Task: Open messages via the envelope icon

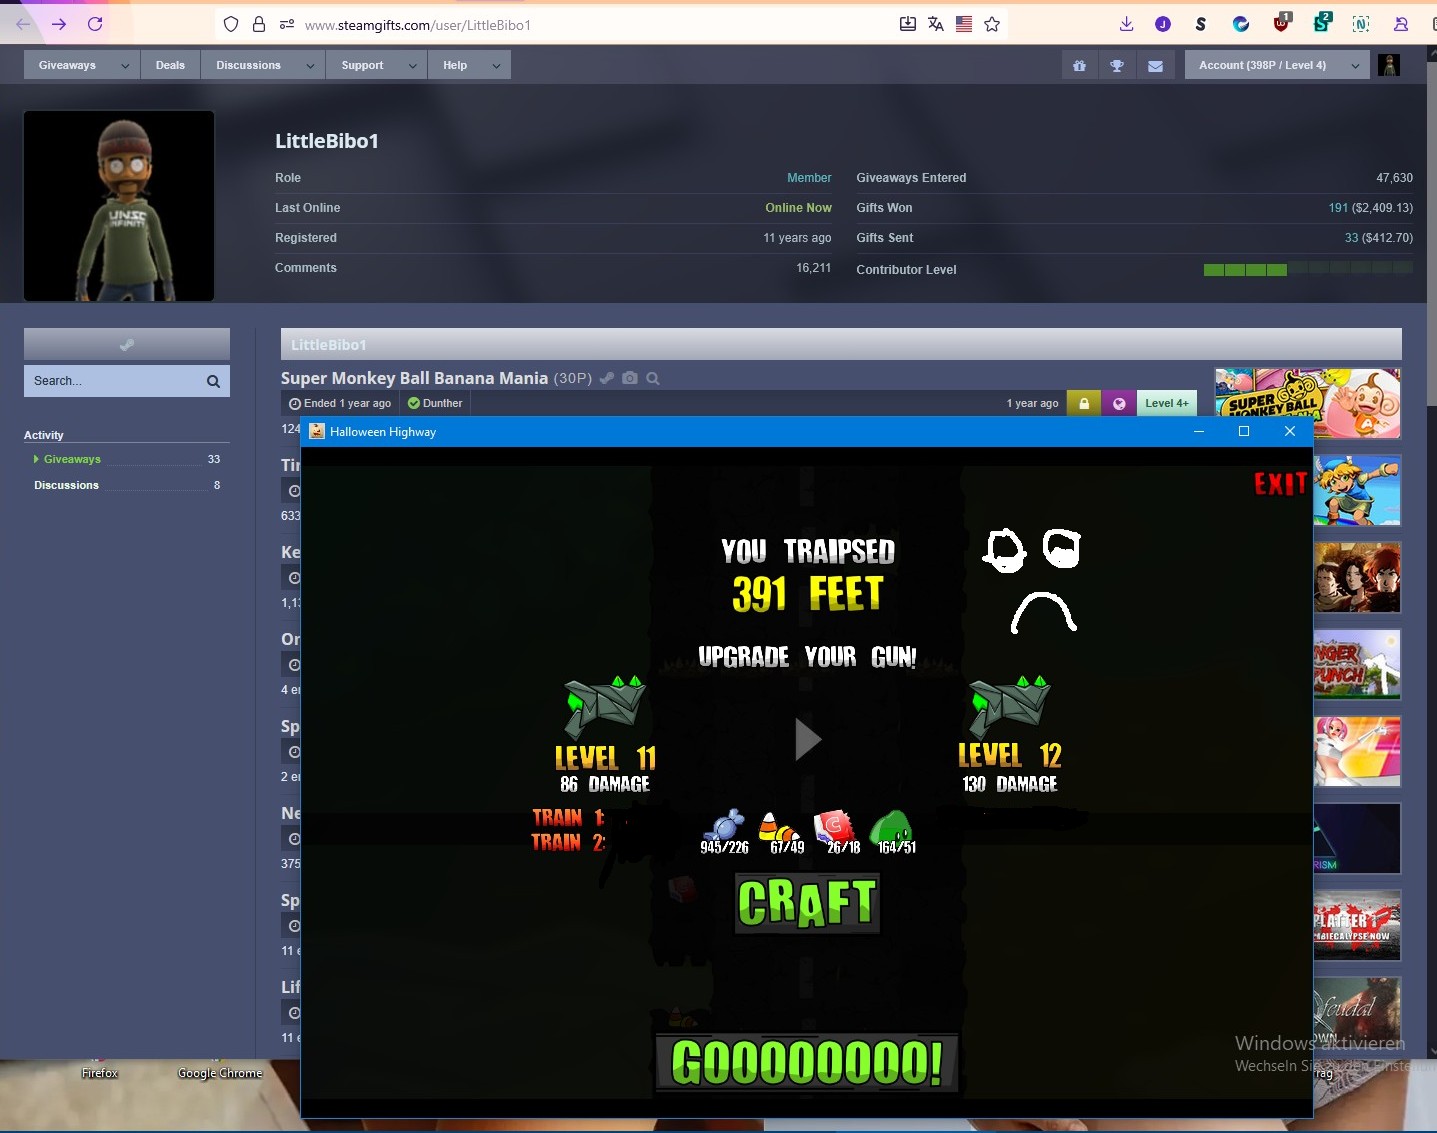Action: 1155,66
